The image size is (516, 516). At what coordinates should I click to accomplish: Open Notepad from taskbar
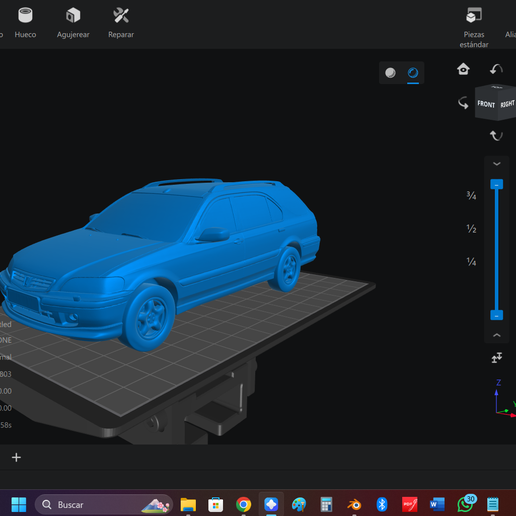[492, 504]
